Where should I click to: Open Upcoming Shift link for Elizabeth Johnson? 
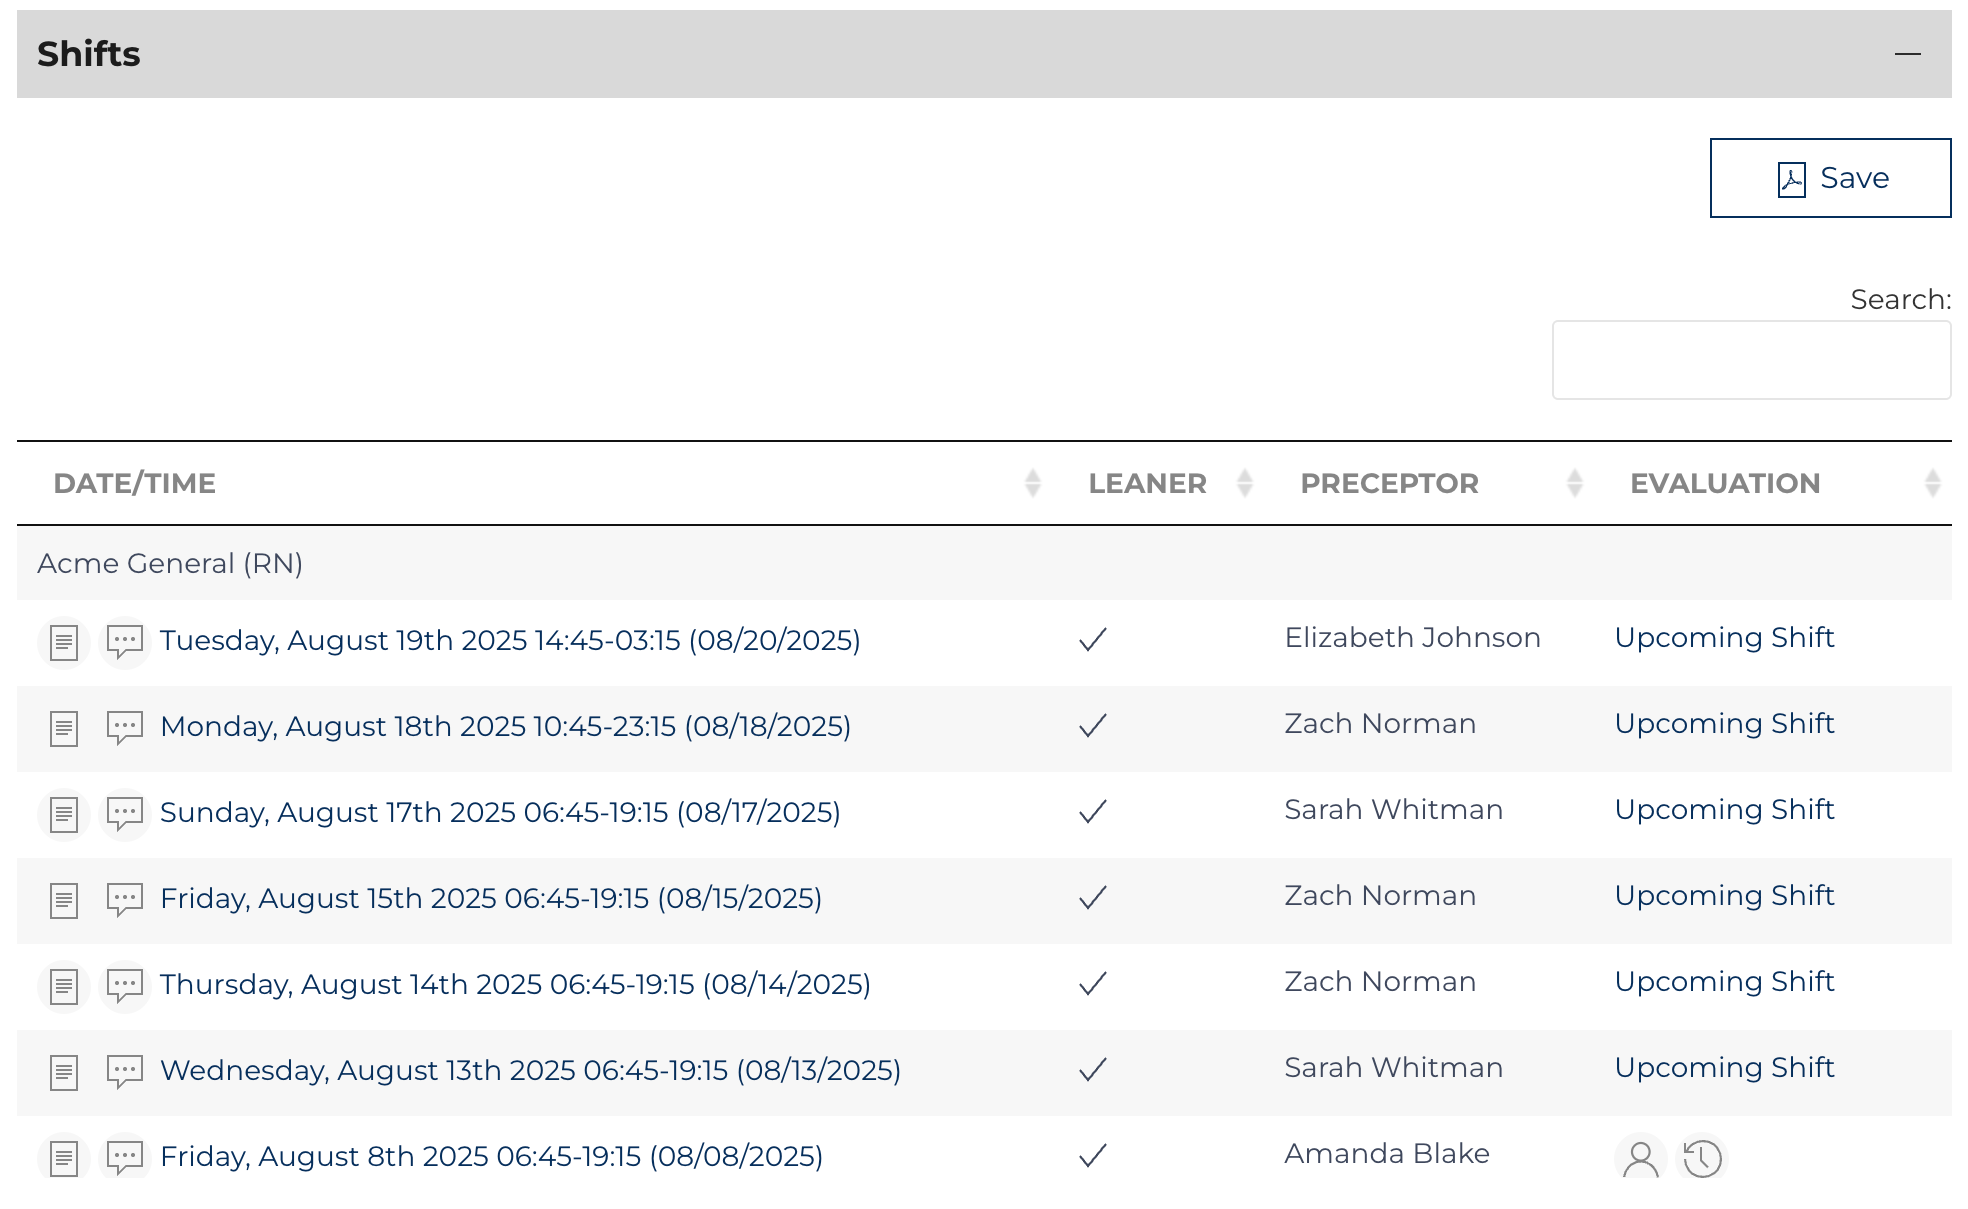pos(1724,638)
